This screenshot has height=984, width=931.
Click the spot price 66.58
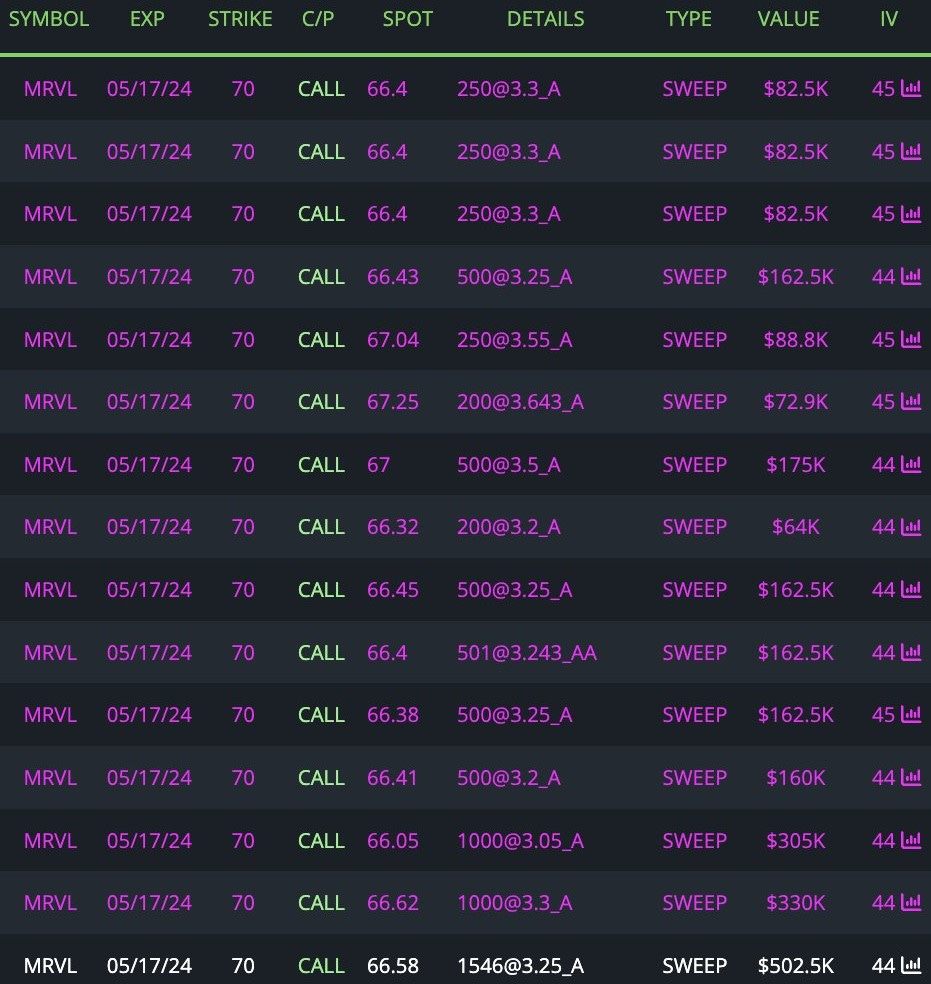tap(393, 965)
